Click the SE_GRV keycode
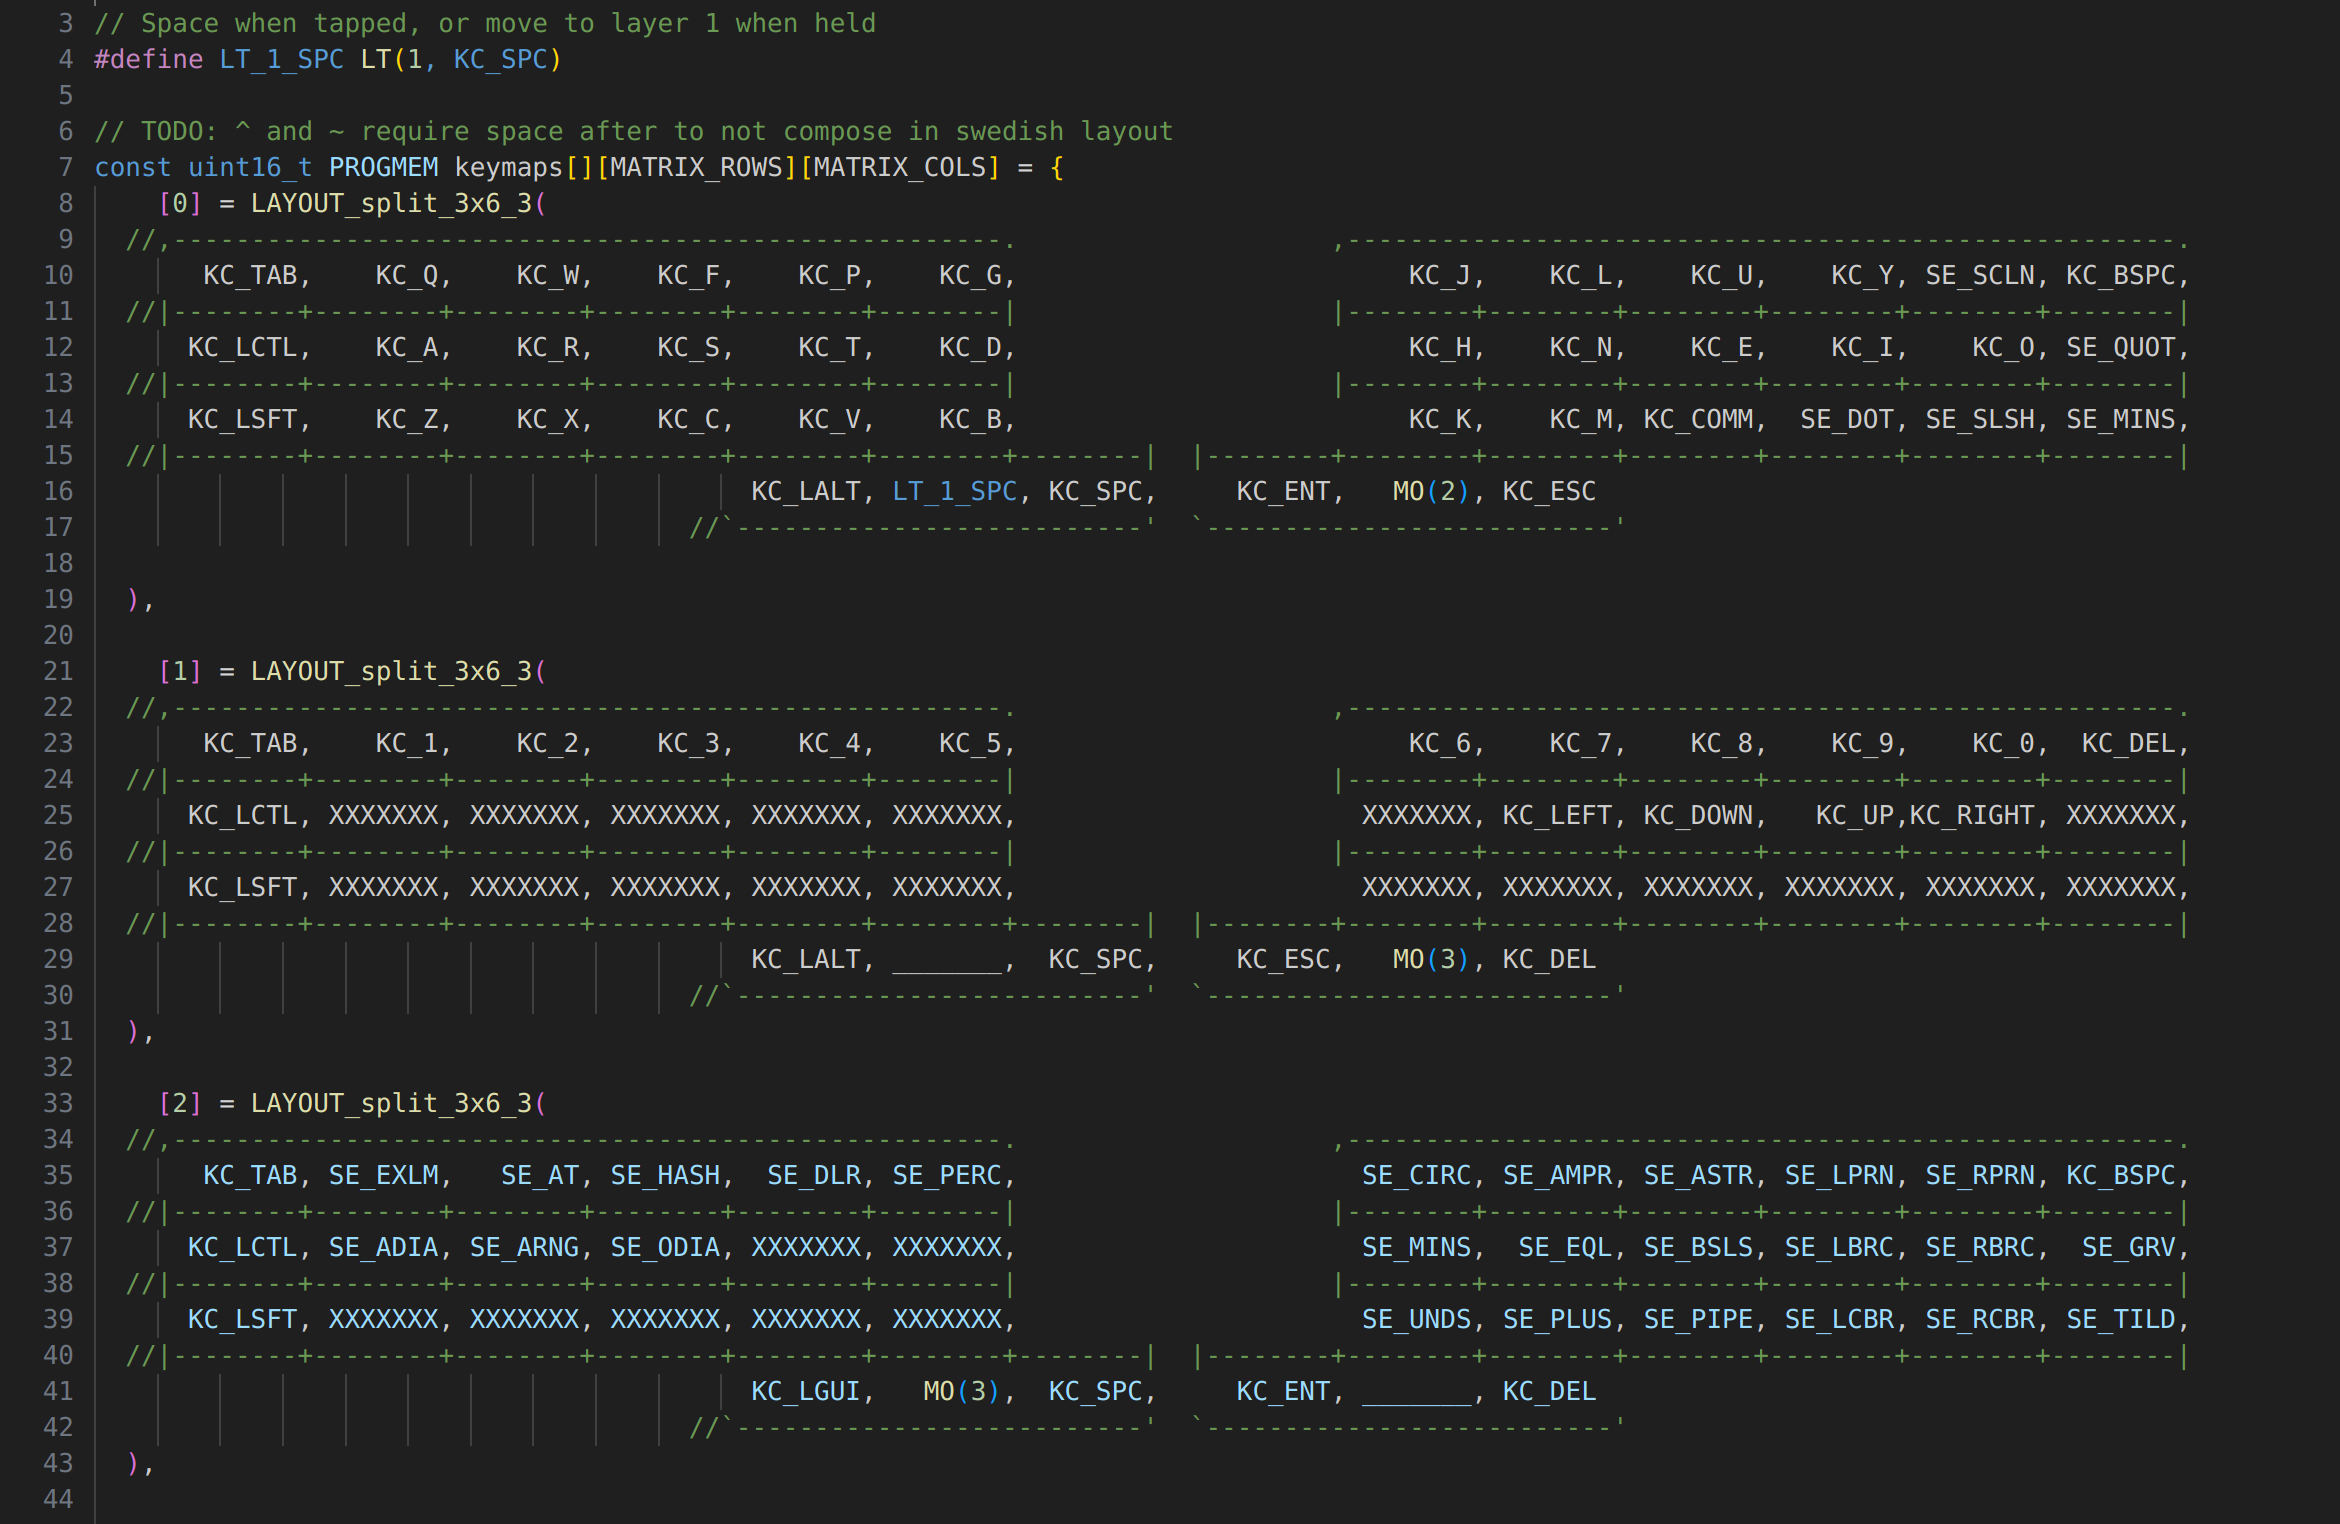This screenshot has width=2340, height=1524. [x=2129, y=1247]
